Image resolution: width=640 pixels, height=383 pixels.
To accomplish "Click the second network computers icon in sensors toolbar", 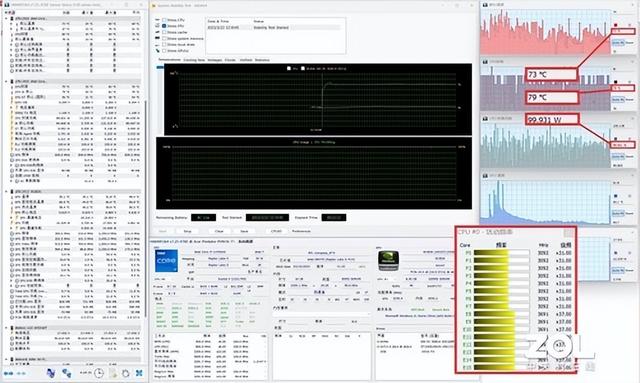I will click(67, 373).
